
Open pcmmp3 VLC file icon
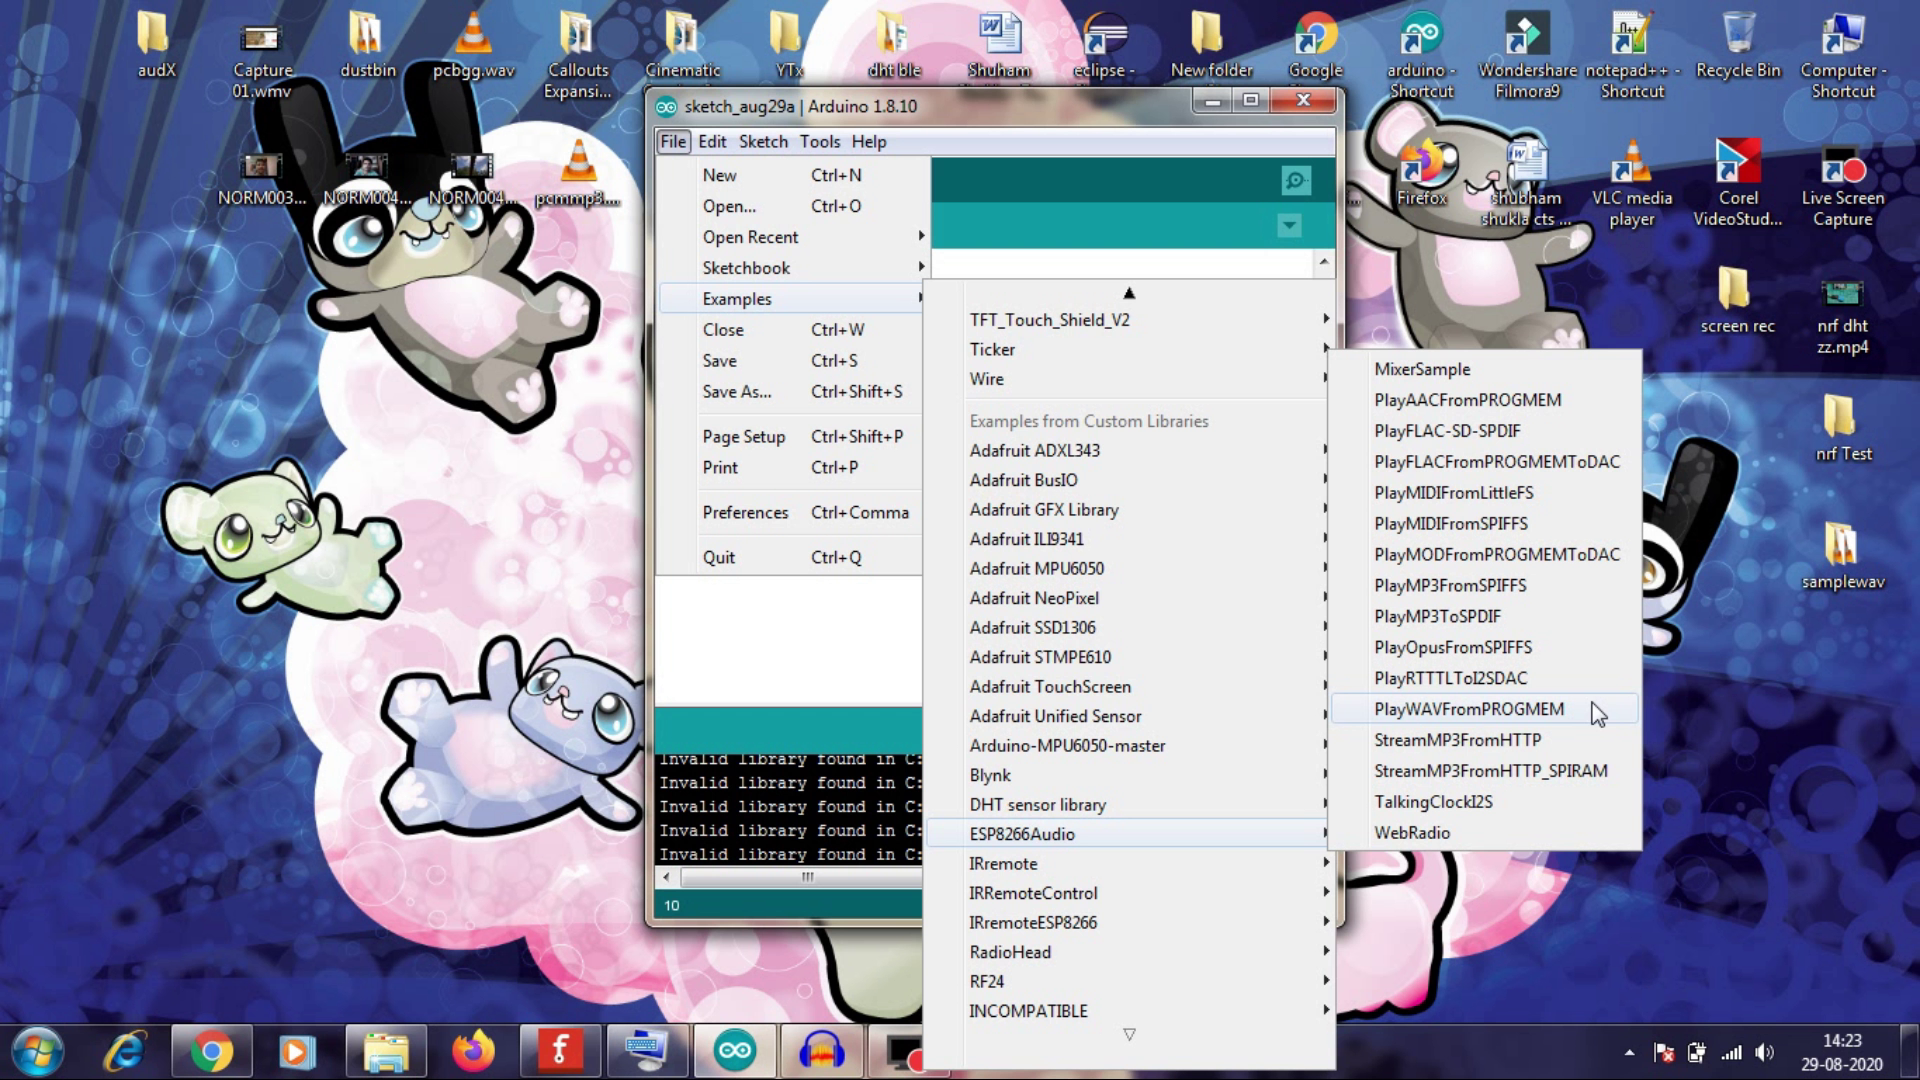(578, 173)
